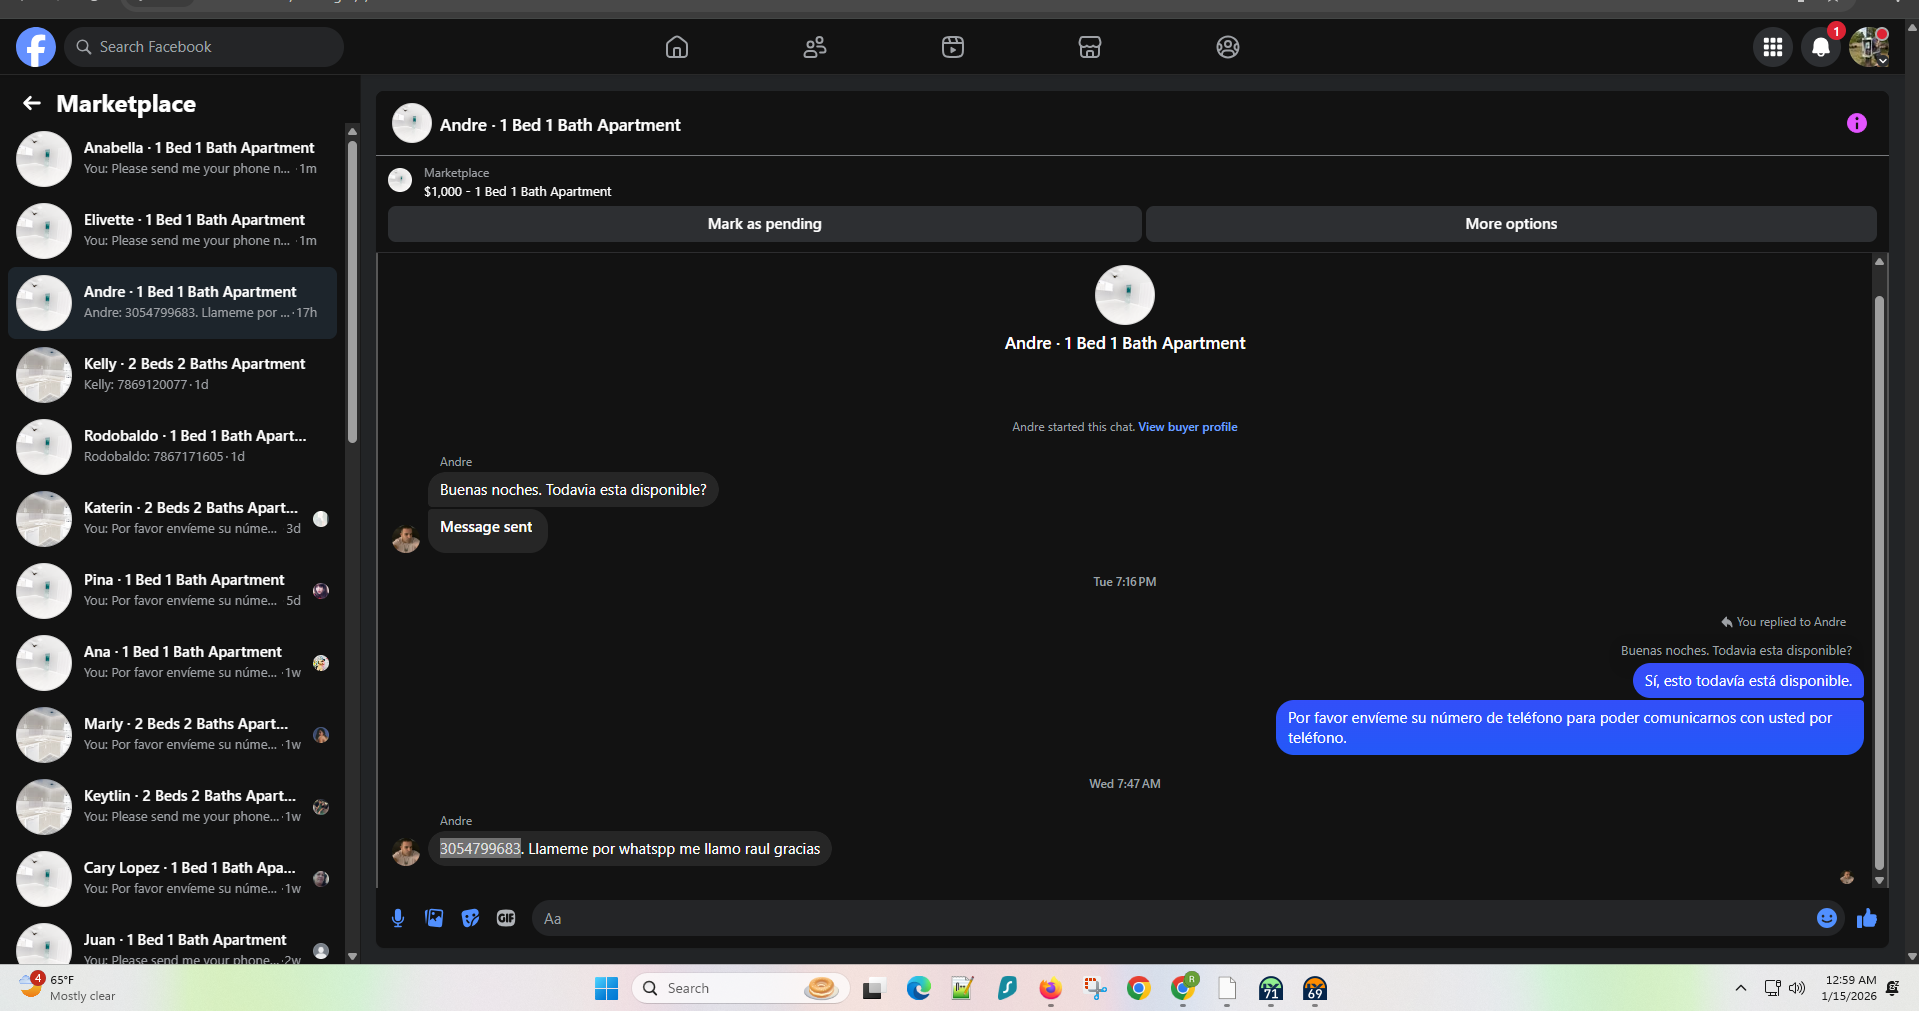This screenshot has width=1919, height=1011.
Task: Click the Windows taskbar Search box
Action: [741, 988]
